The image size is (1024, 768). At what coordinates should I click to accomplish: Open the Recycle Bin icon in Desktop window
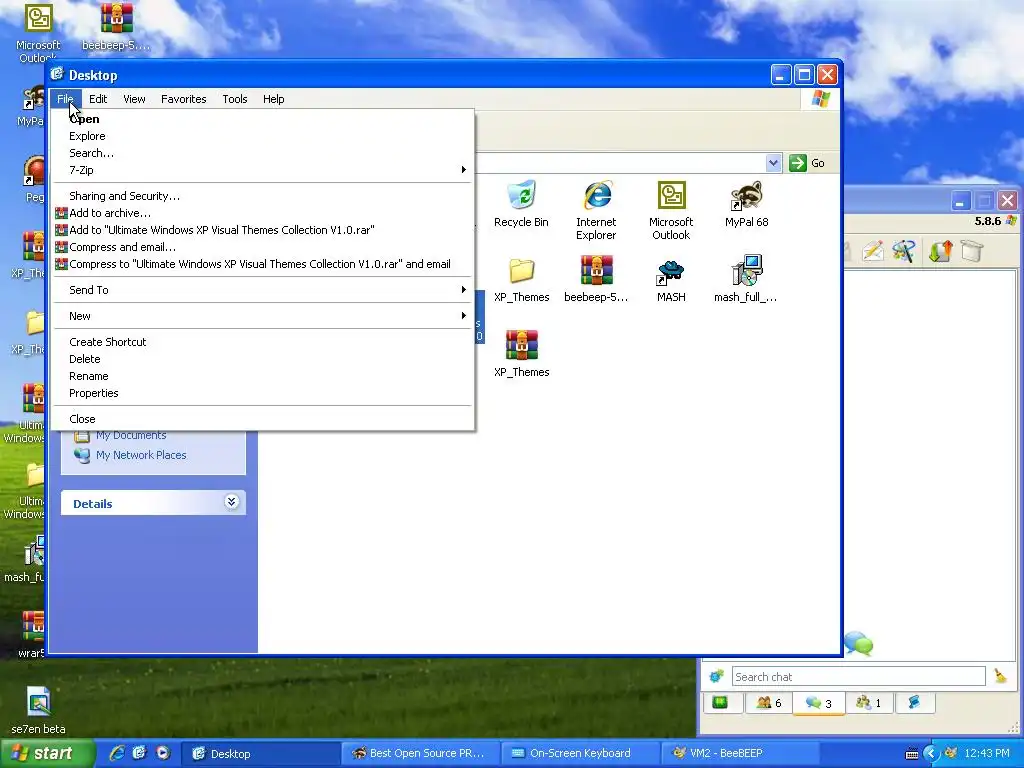coord(521,195)
